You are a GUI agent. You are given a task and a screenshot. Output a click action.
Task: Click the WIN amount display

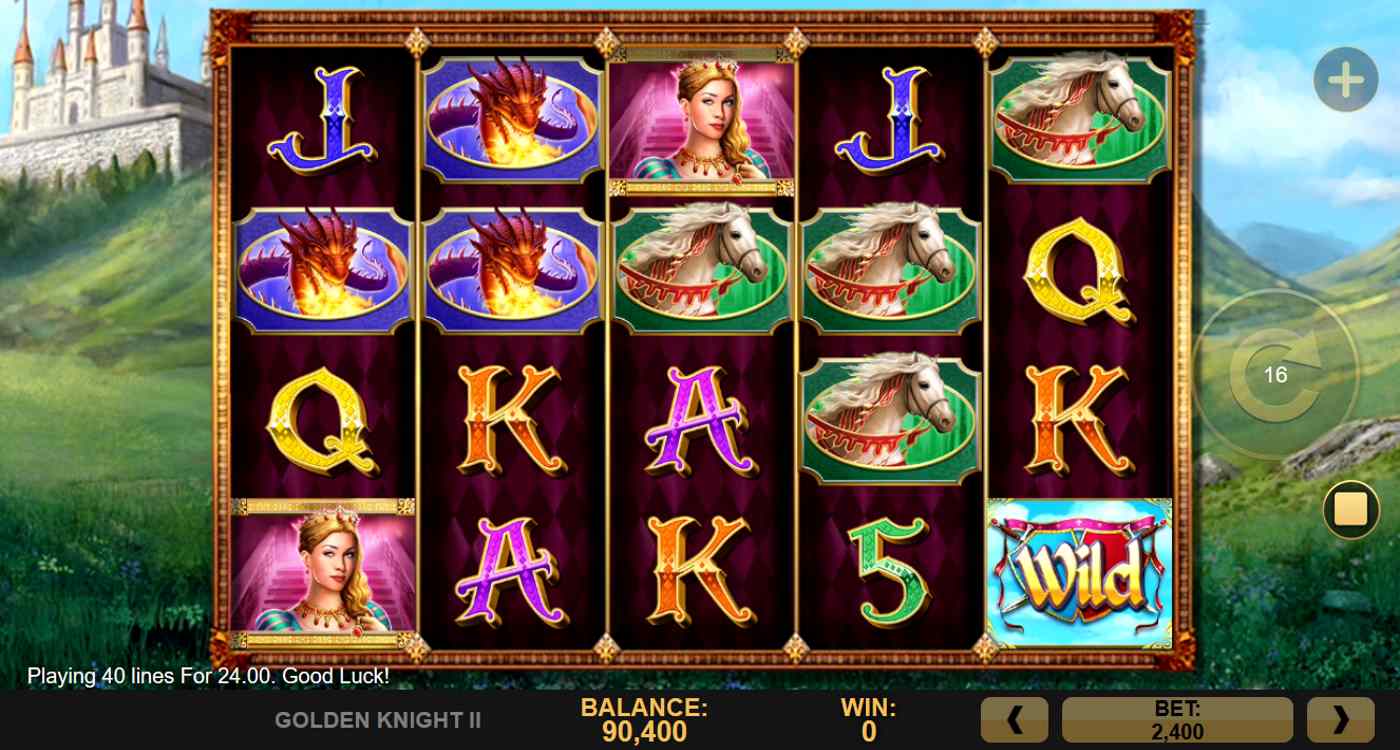click(868, 720)
